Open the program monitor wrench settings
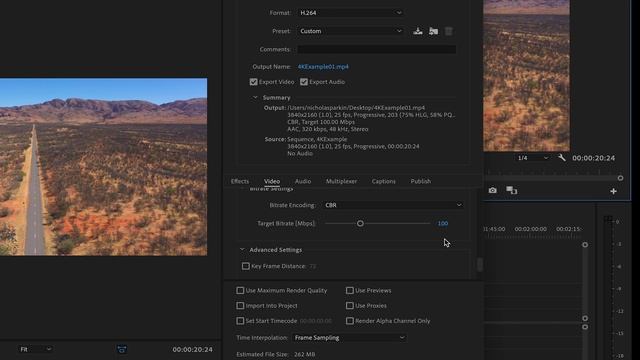The height and width of the screenshot is (360, 640). [562, 158]
